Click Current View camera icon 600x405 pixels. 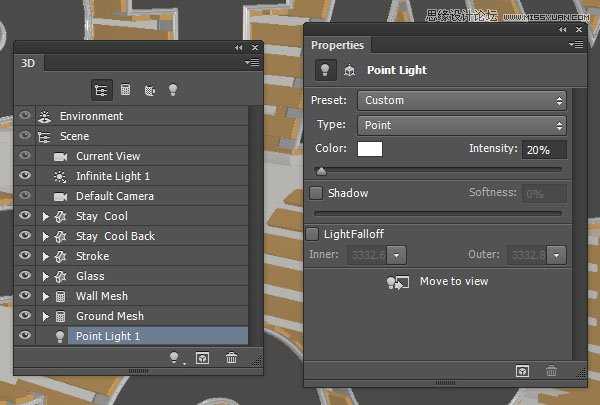pyautogui.click(x=60, y=157)
